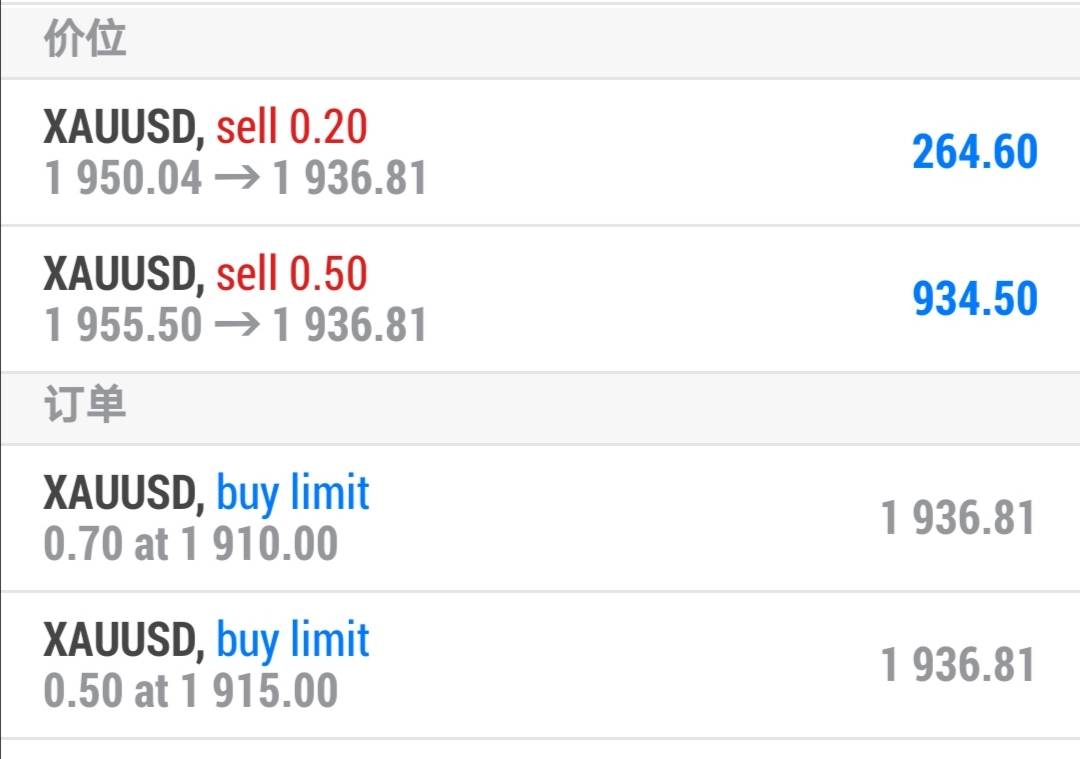Tap the 1 955.50 → 1 936.81 price line
The height and width of the screenshot is (759, 1080).
click(236, 326)
